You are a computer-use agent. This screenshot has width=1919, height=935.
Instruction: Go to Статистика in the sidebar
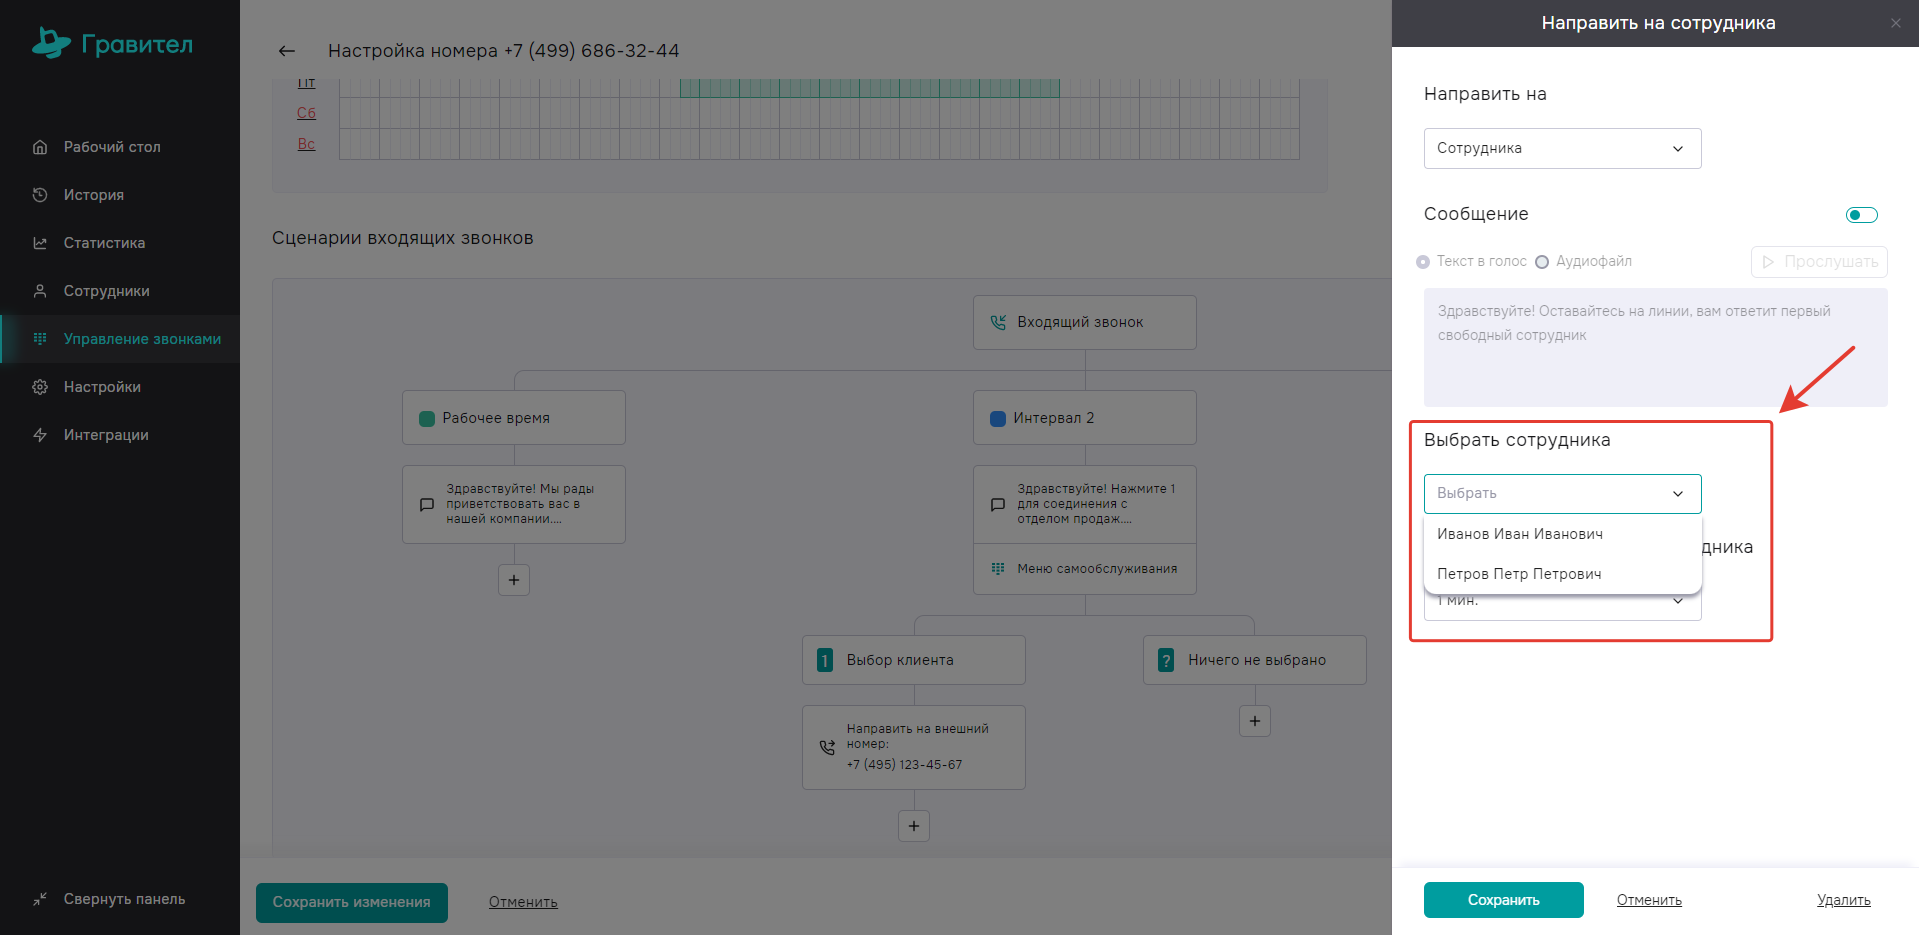(x=104, y=243)
